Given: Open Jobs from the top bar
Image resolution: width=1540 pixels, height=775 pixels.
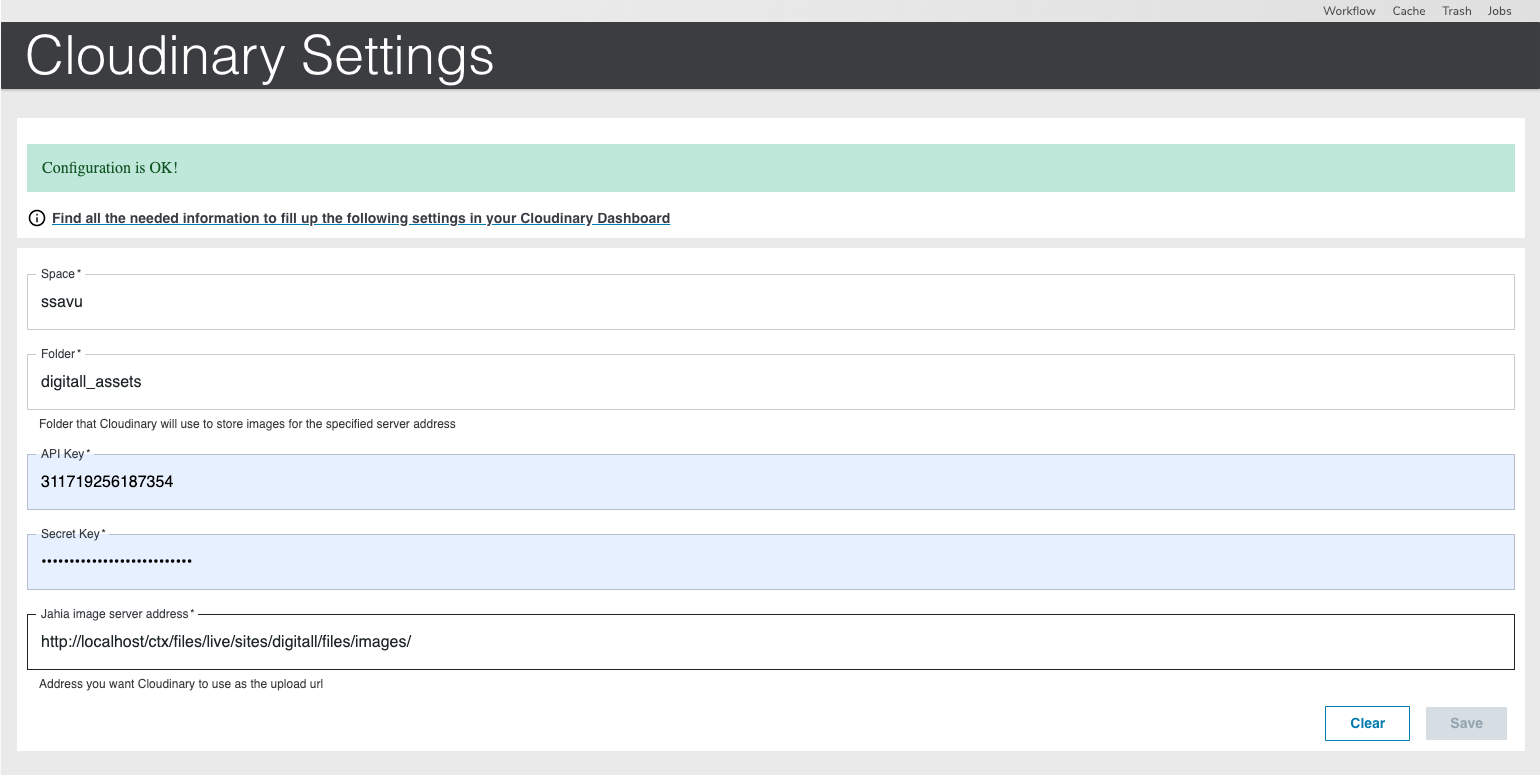Looking at the screenshot, I should click(x=1499, y=11).
